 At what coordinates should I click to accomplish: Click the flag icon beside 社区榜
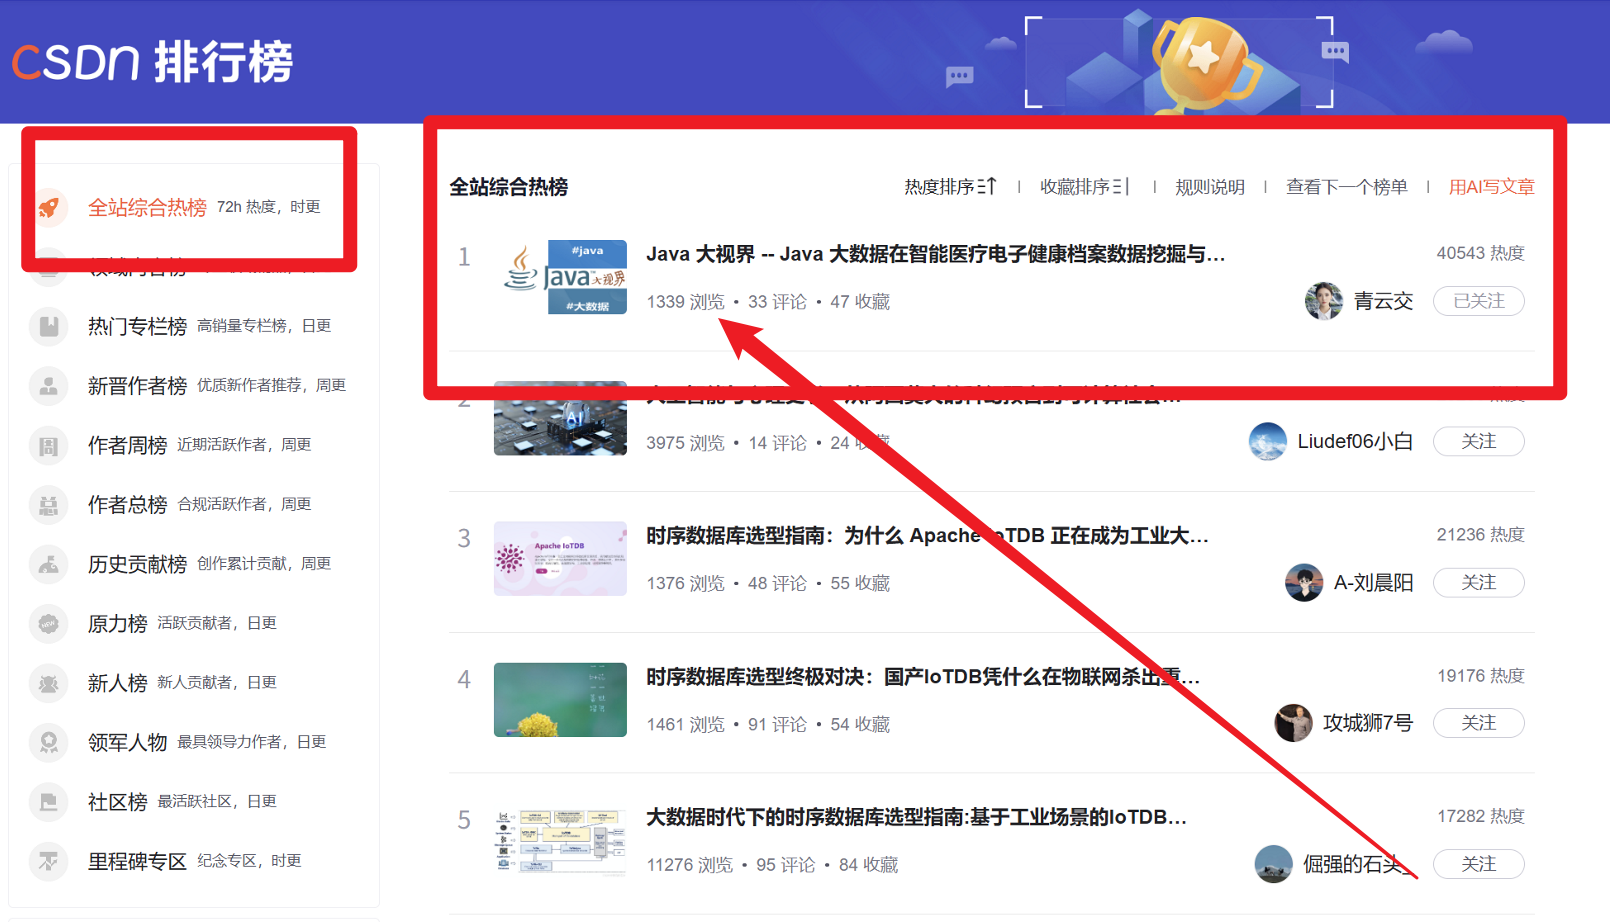click(x=49, y=802)
